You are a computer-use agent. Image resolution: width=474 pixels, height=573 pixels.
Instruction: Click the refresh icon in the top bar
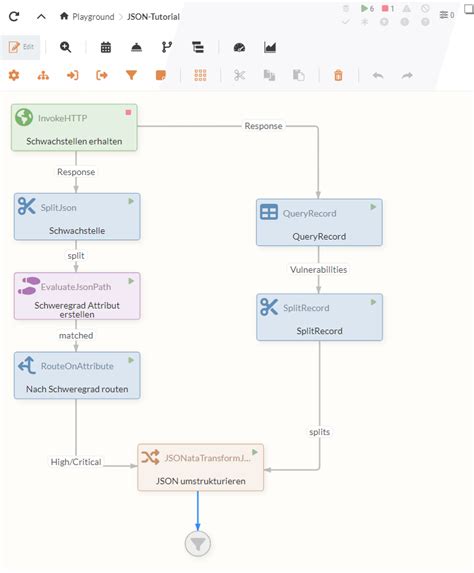[x=14, y=16]
